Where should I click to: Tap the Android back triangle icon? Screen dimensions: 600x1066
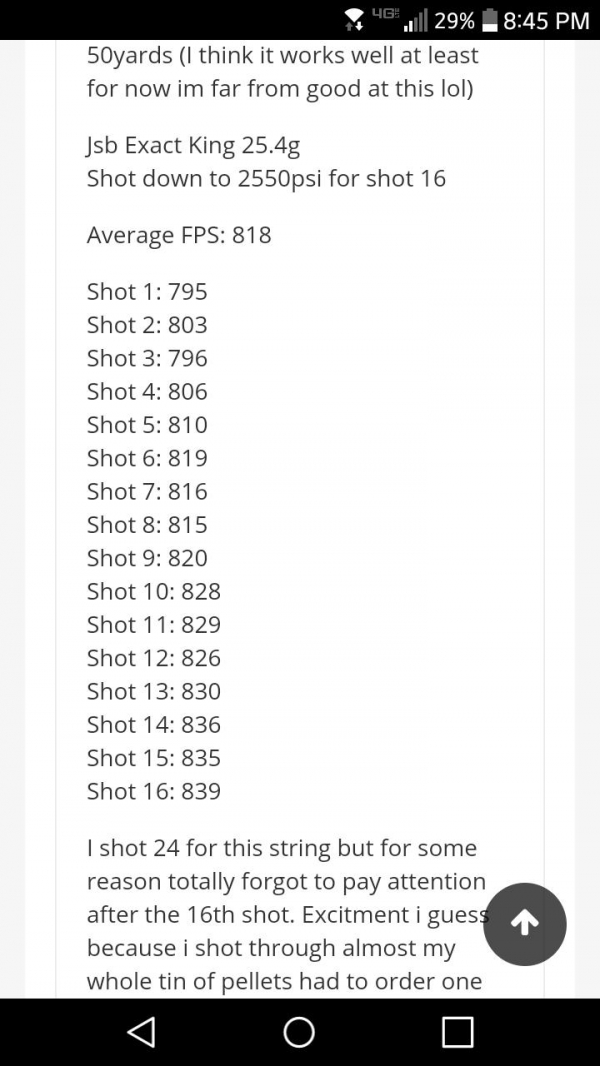(x=142, y=1032)
